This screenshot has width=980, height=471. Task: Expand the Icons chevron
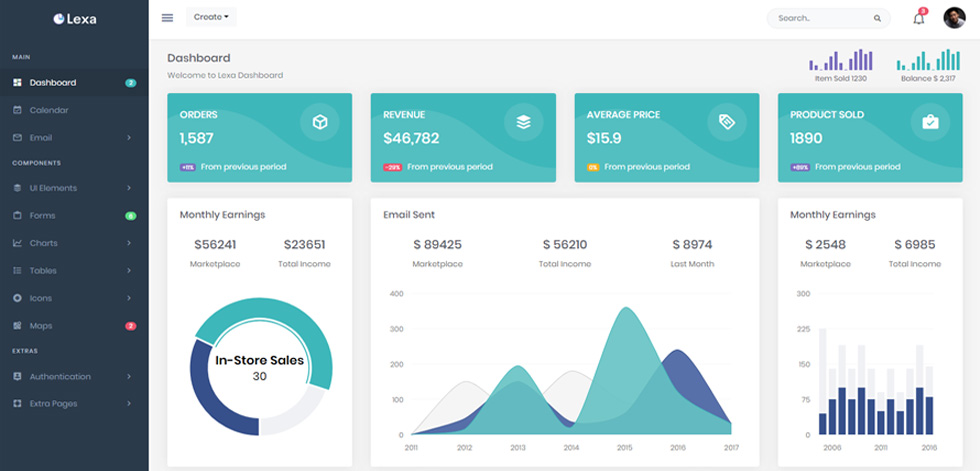pos(129,298)
